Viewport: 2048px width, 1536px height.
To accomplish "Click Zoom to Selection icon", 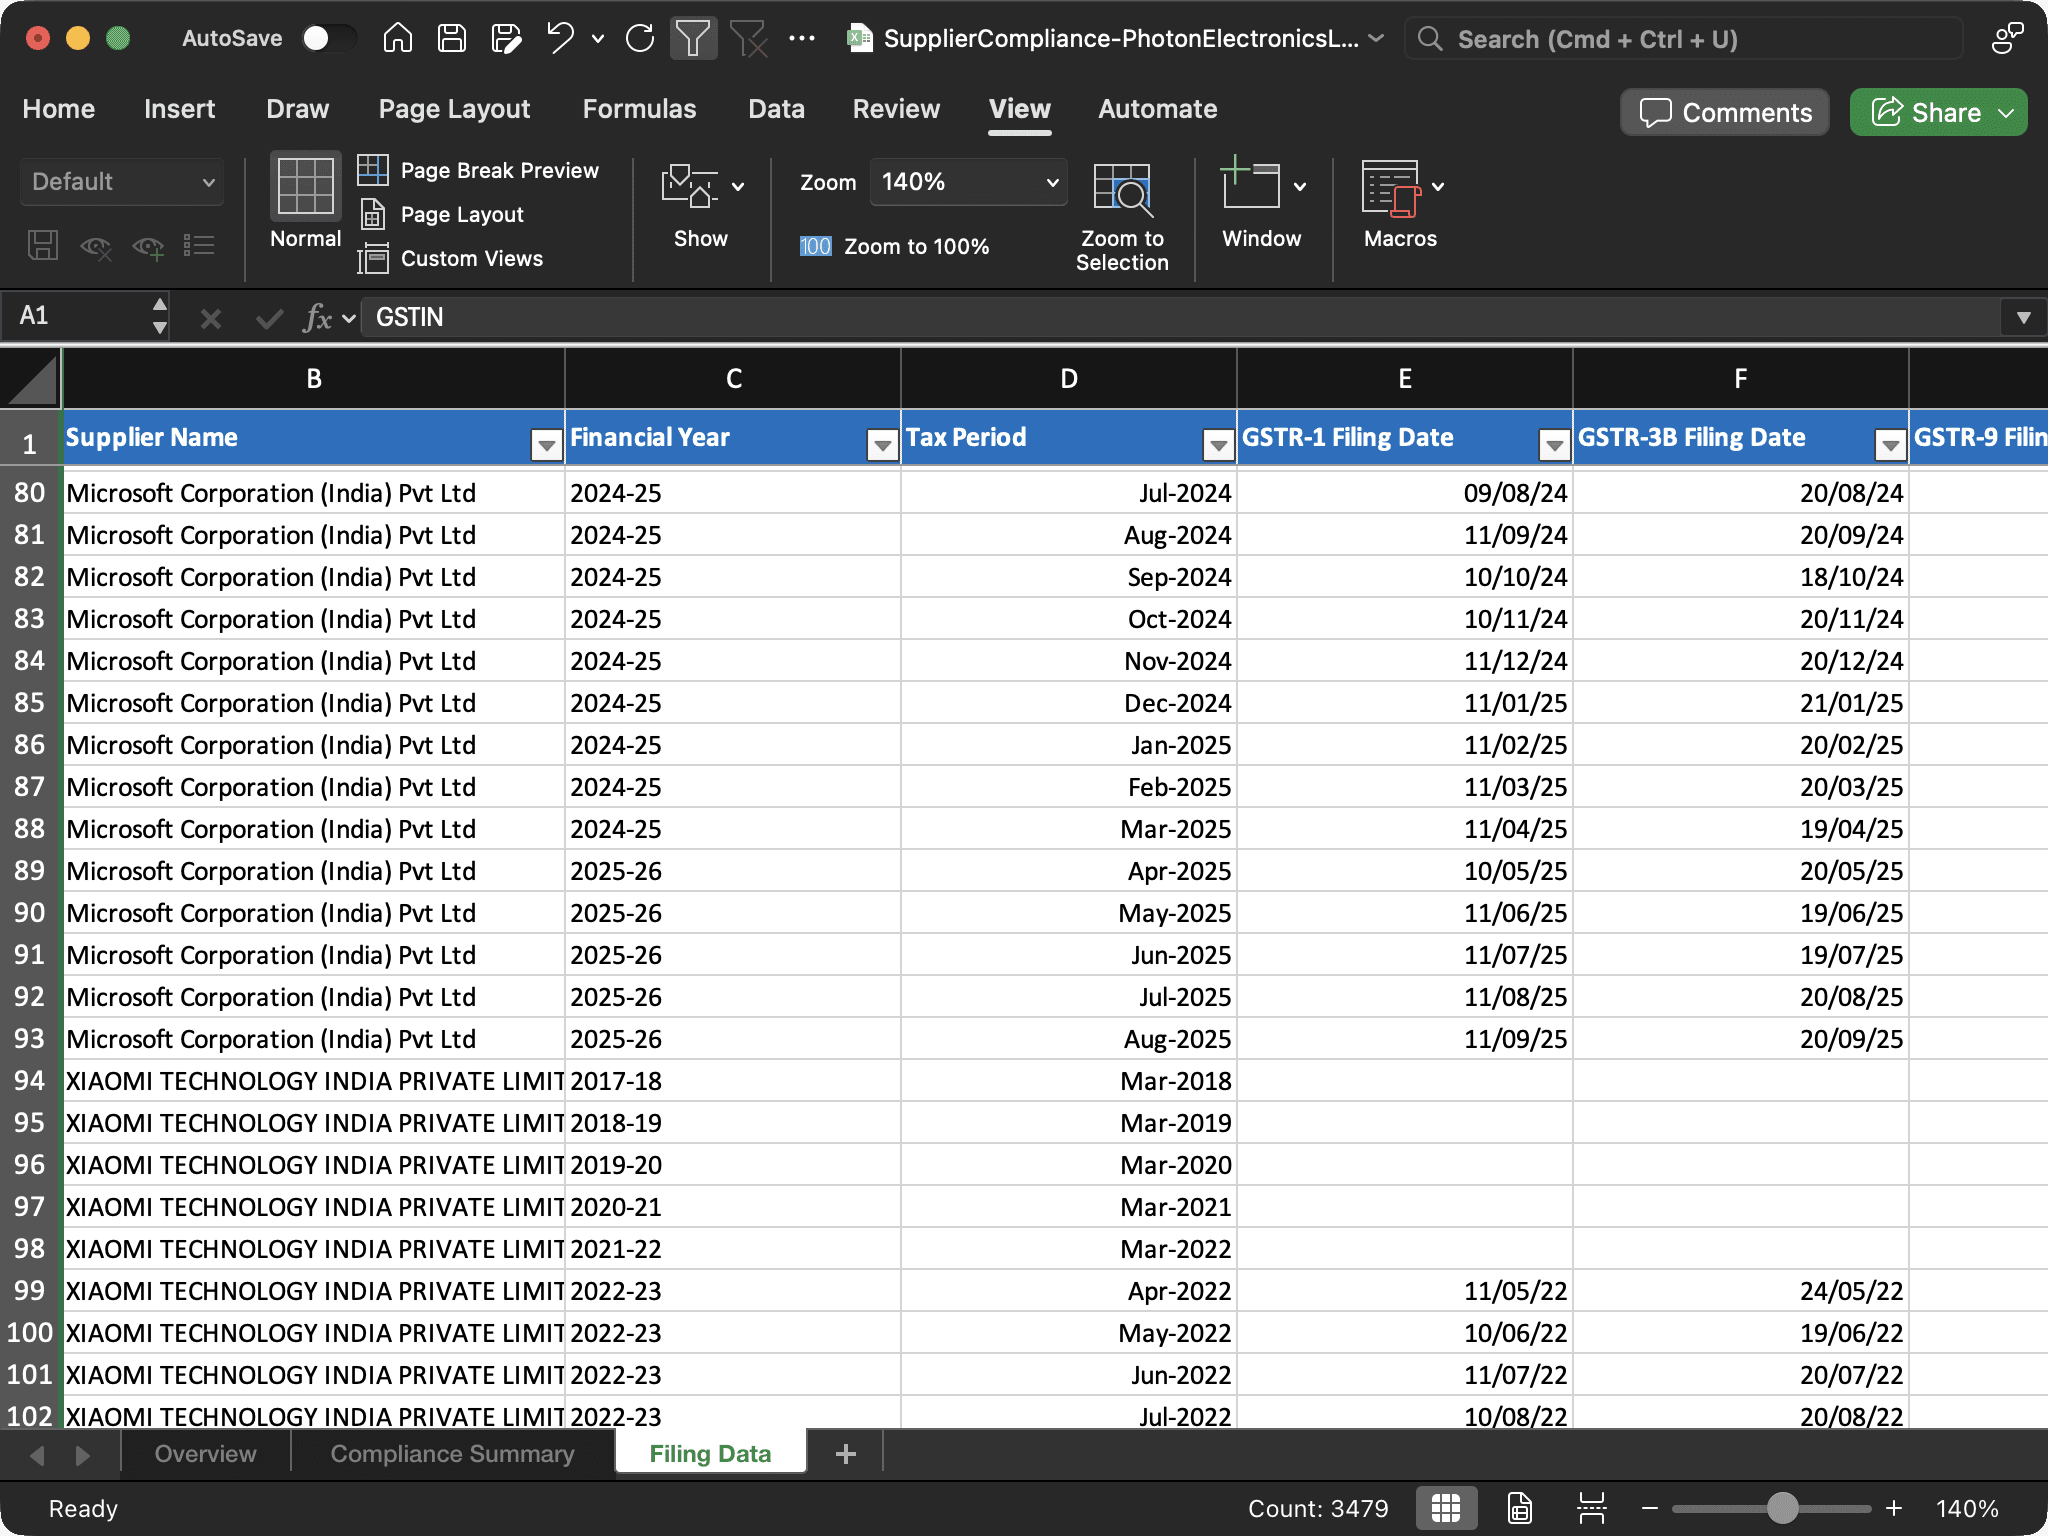I will point(1121,216).
